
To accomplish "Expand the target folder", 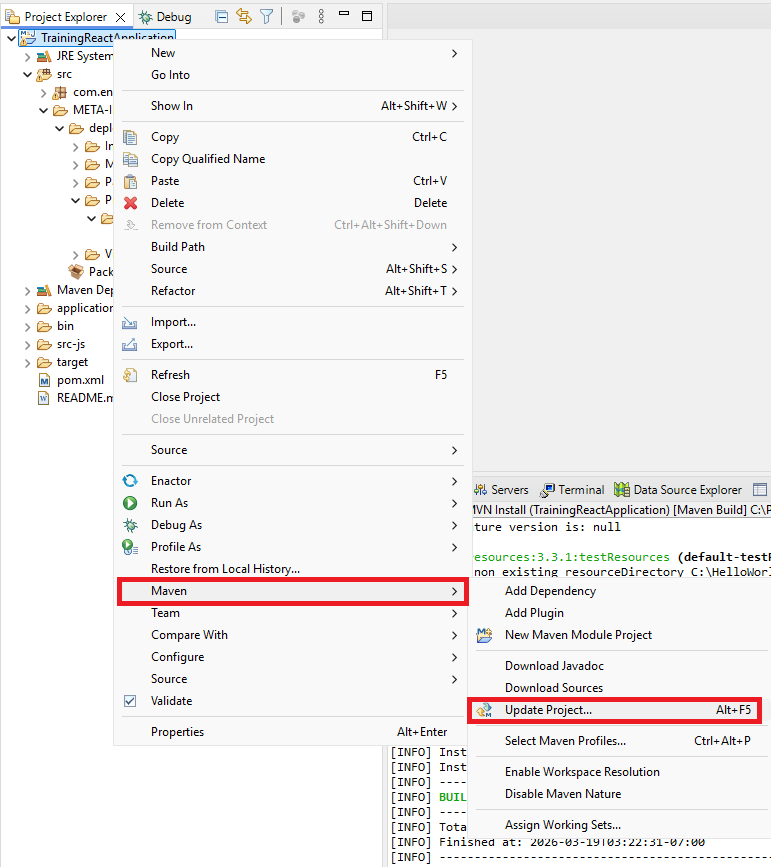I will (x=27, y=362).
